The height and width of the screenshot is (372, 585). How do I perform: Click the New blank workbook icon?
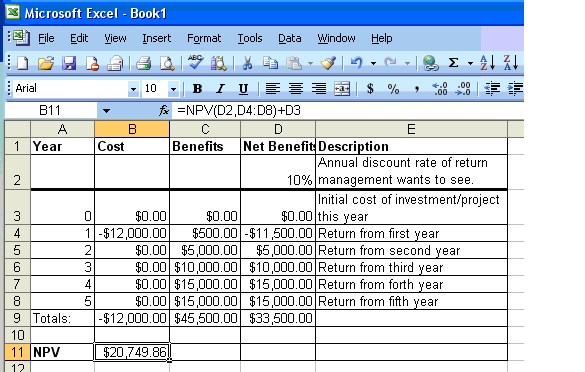[x=22, y=63]
